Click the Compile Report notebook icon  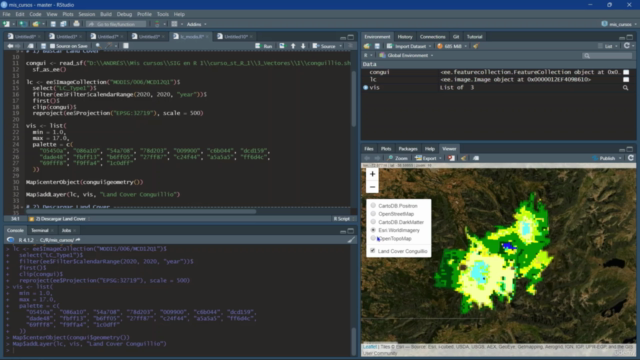126,46
